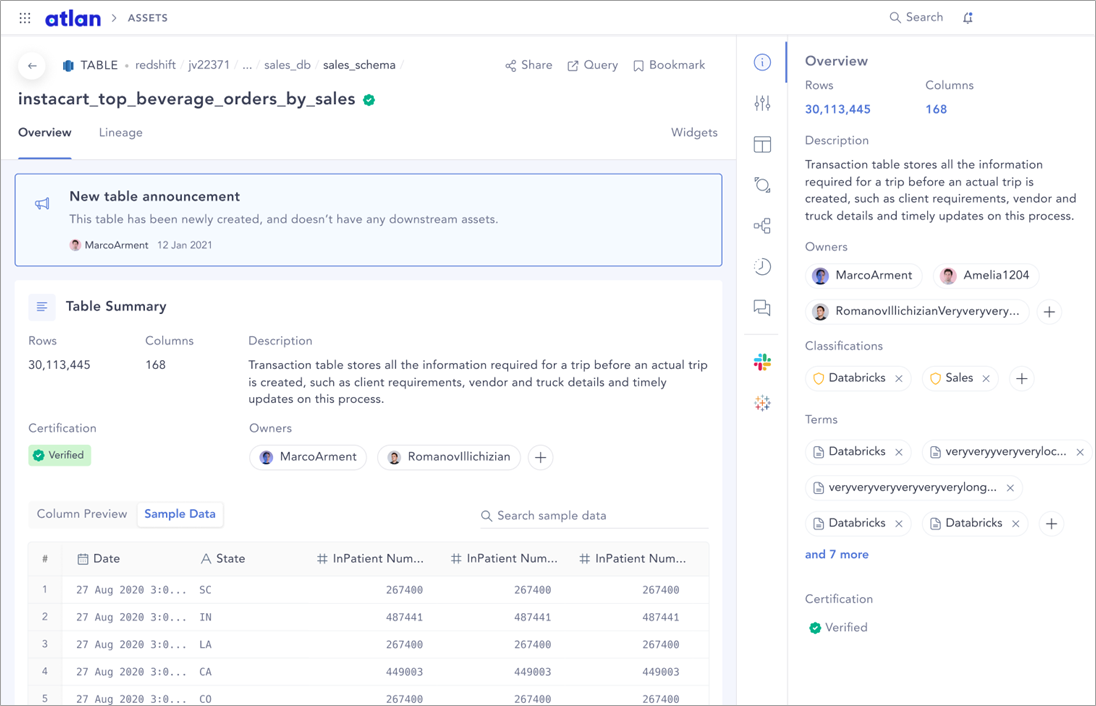Add an owner in the sidebar
Screen dimensions: 1096x706
1049,312
